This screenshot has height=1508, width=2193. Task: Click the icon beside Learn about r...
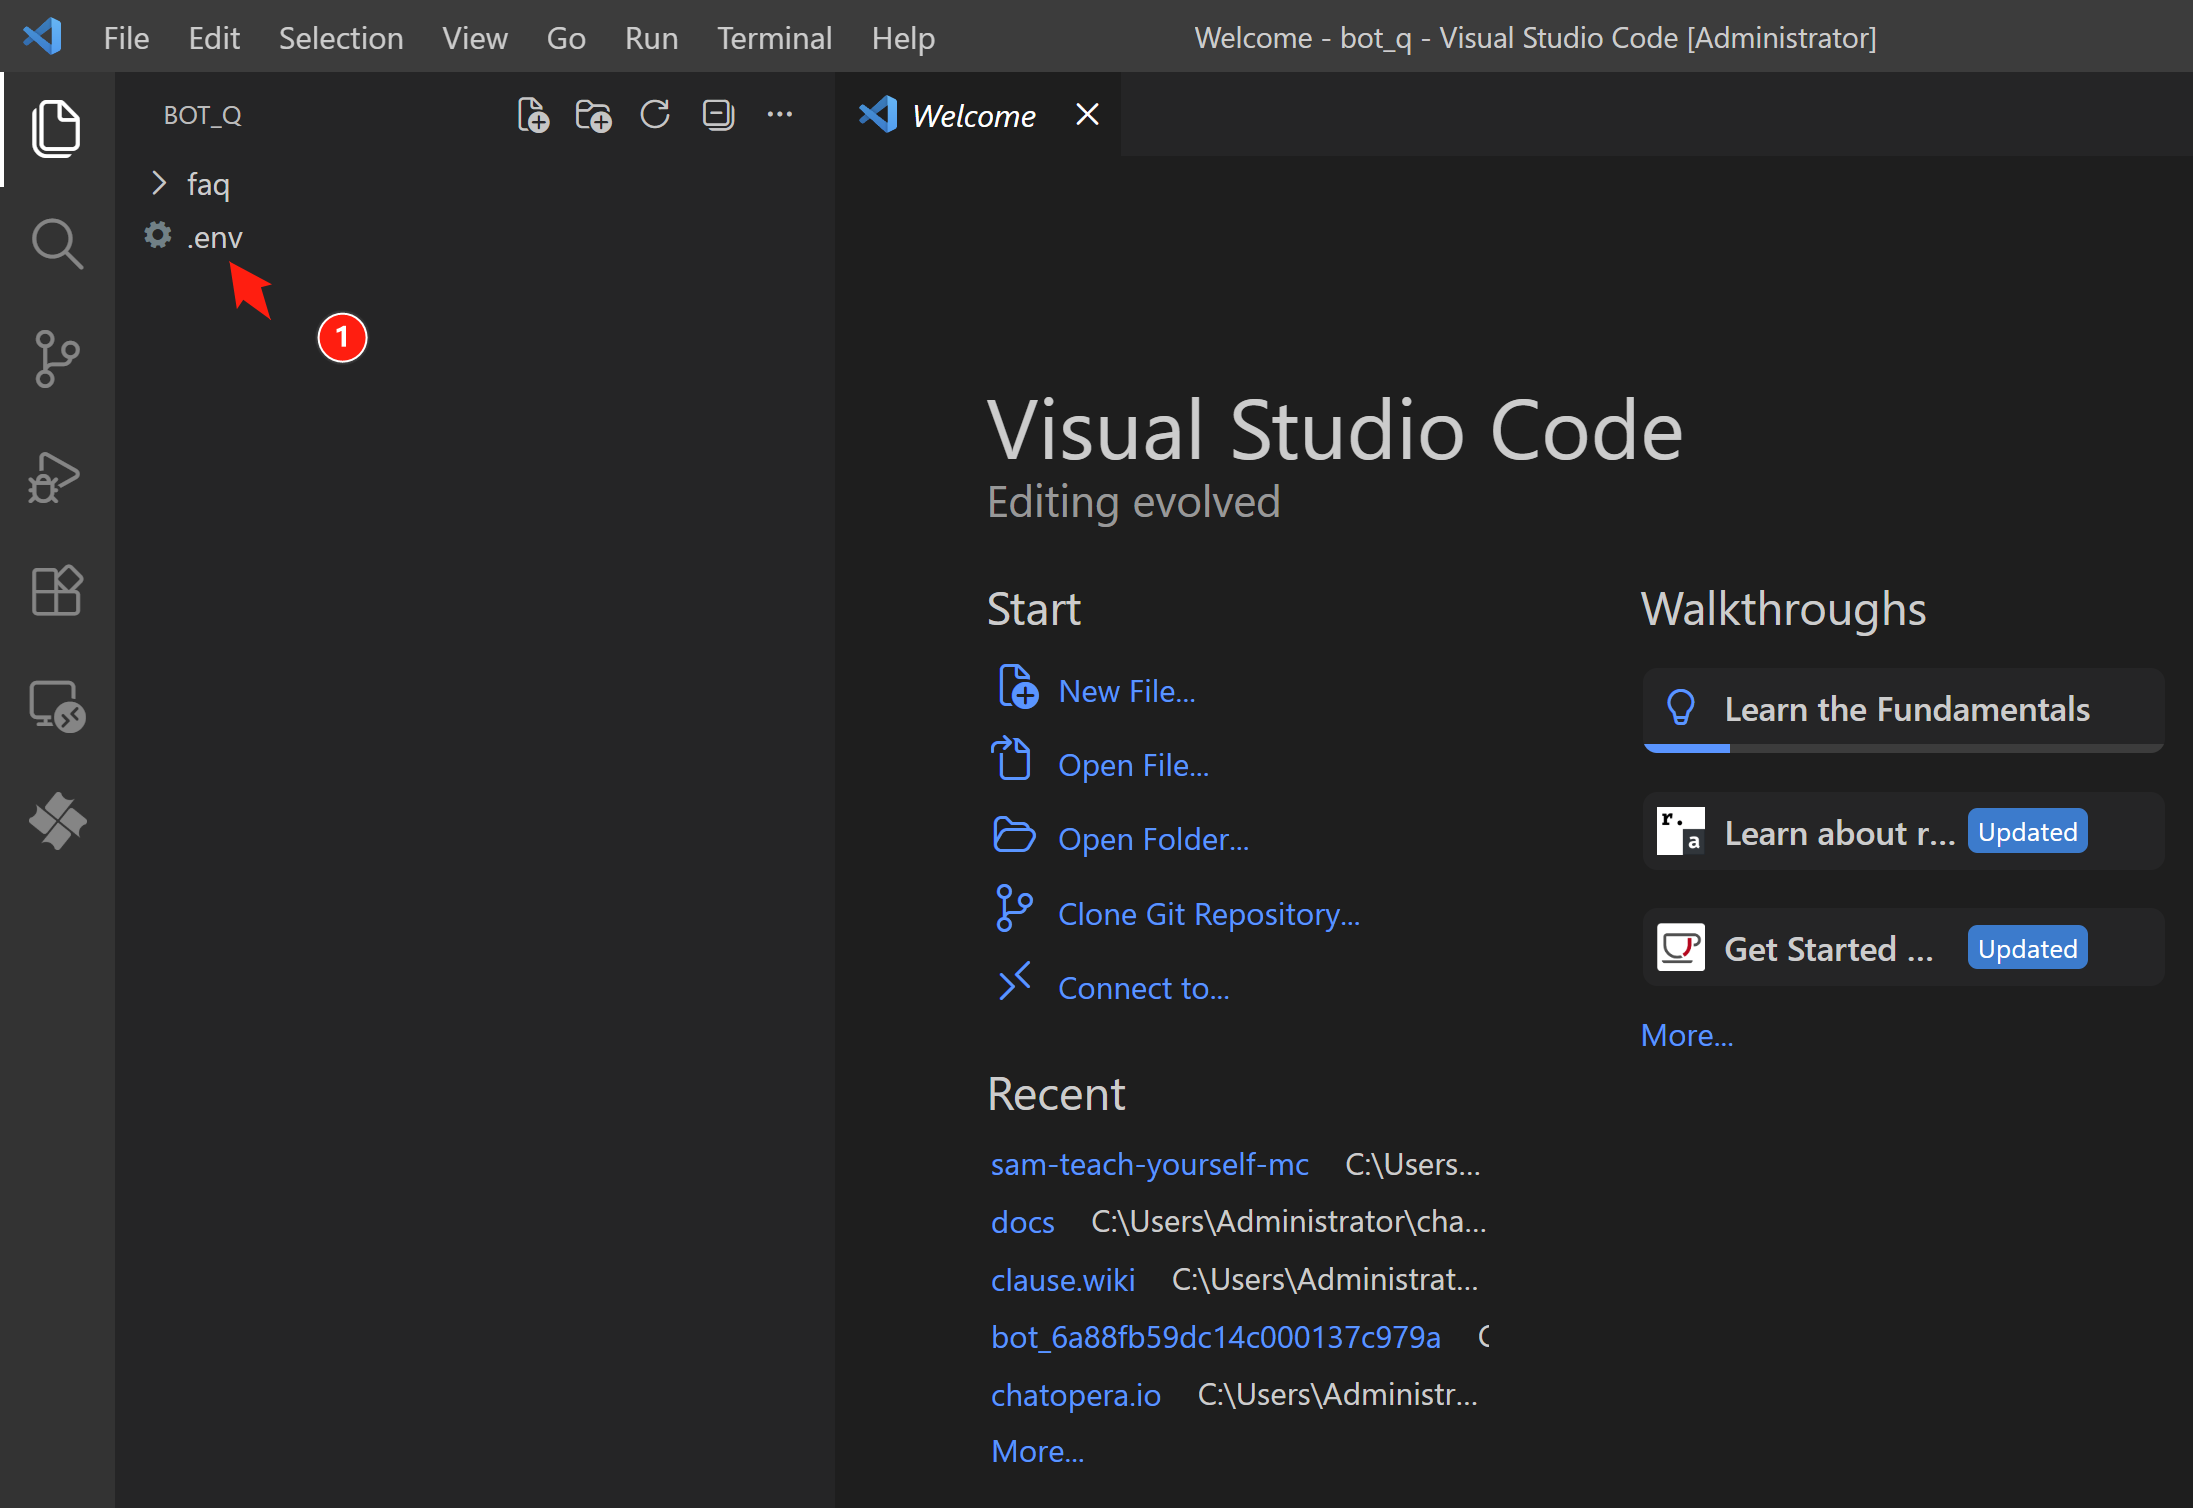pyautogui.click(x=1680, y=831)
